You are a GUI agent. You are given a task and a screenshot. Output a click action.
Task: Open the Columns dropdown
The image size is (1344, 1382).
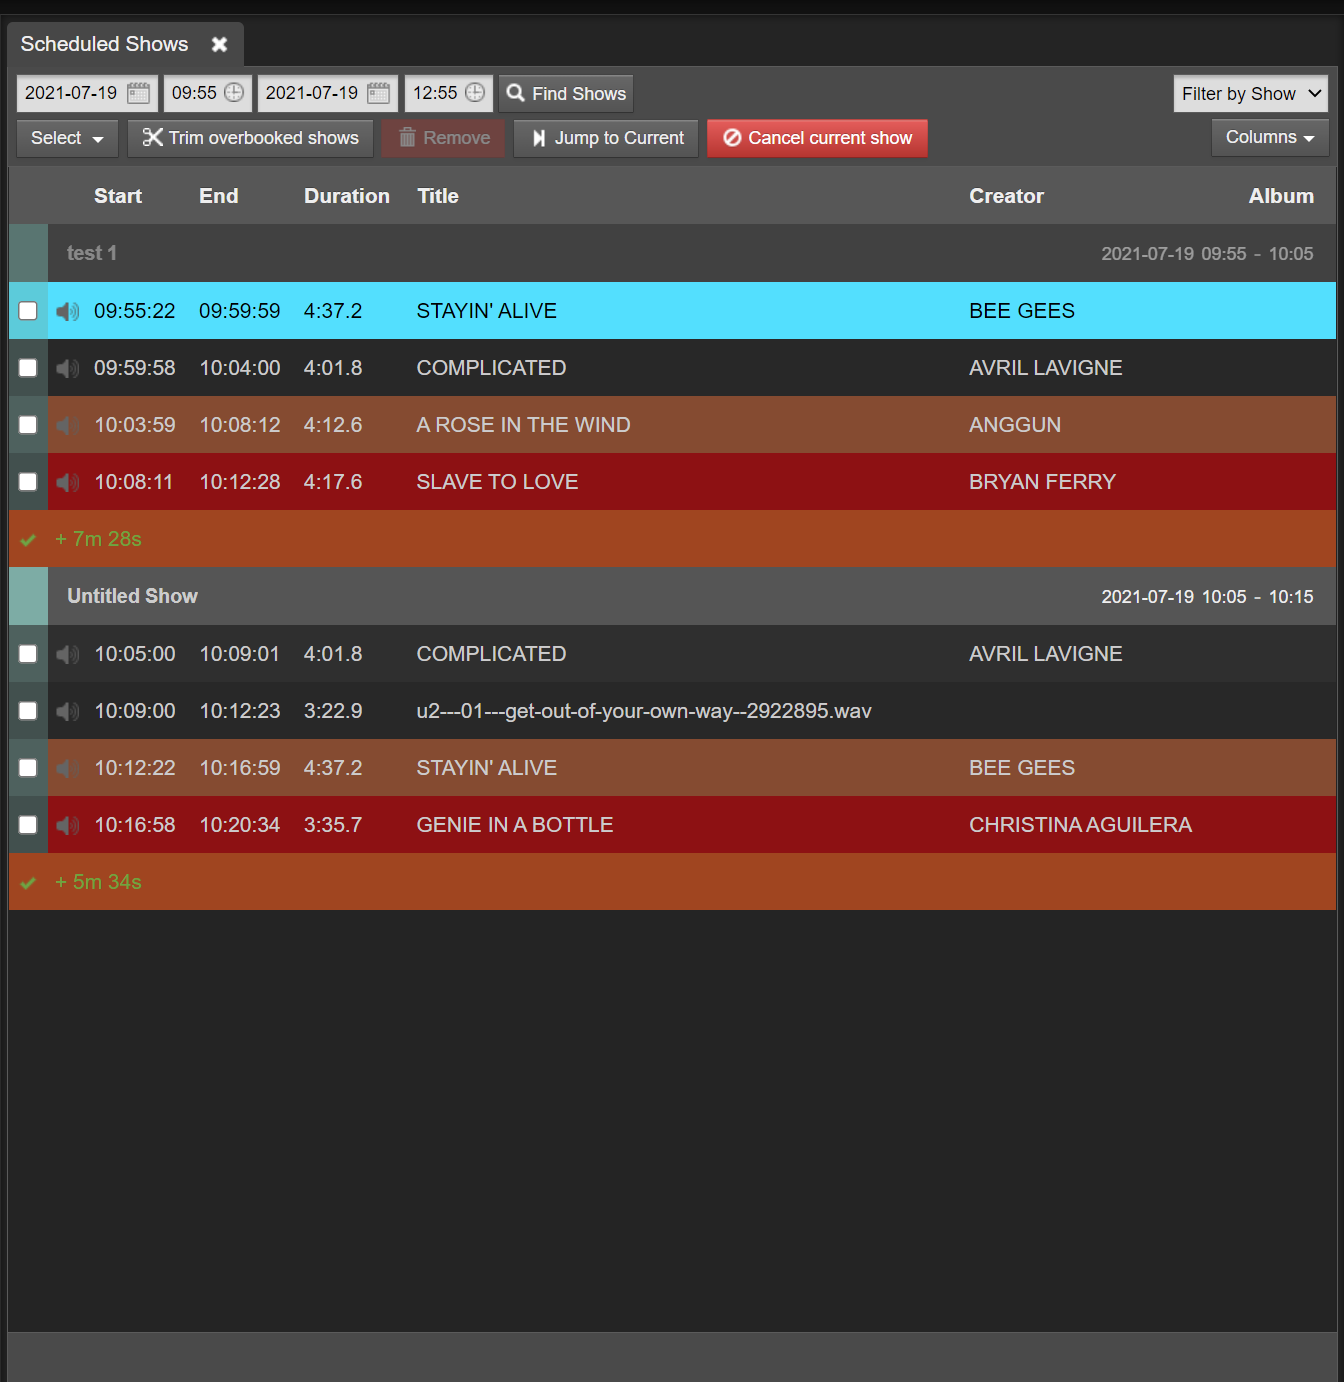(x=1270, y=138)
